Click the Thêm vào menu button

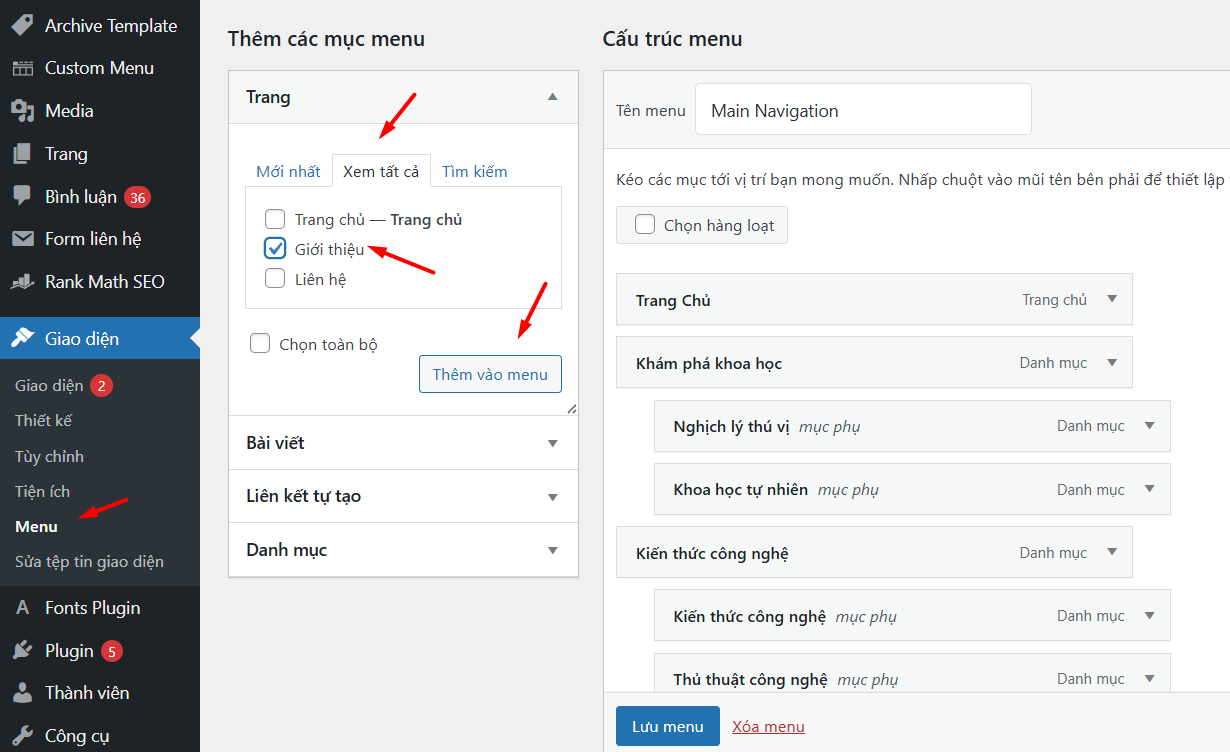pyautogui.click(x=490, y=374)
